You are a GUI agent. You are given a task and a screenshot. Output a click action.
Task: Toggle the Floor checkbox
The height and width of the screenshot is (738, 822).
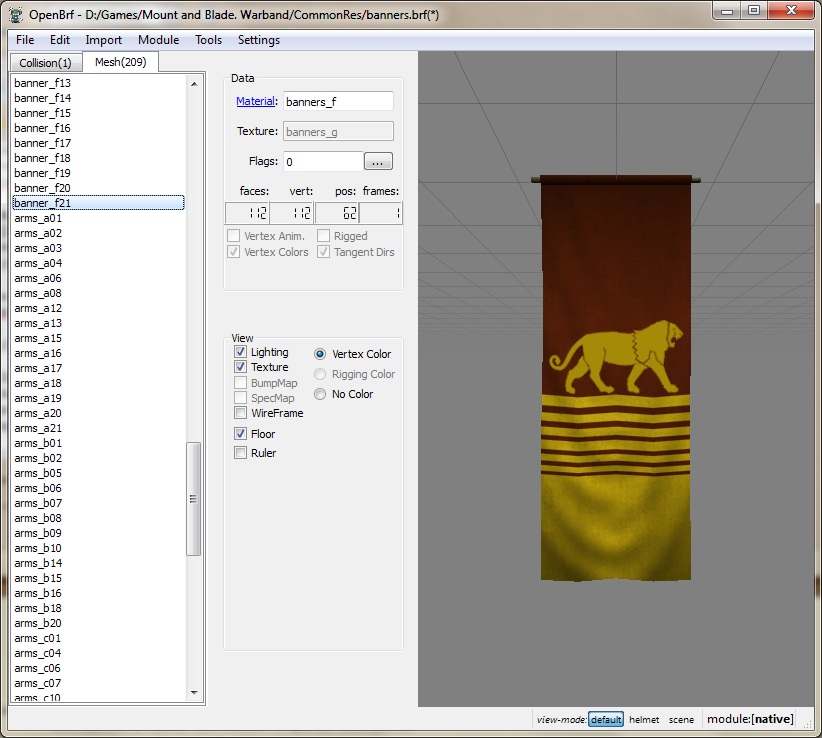pyautogui.click(x=240, y=433)
